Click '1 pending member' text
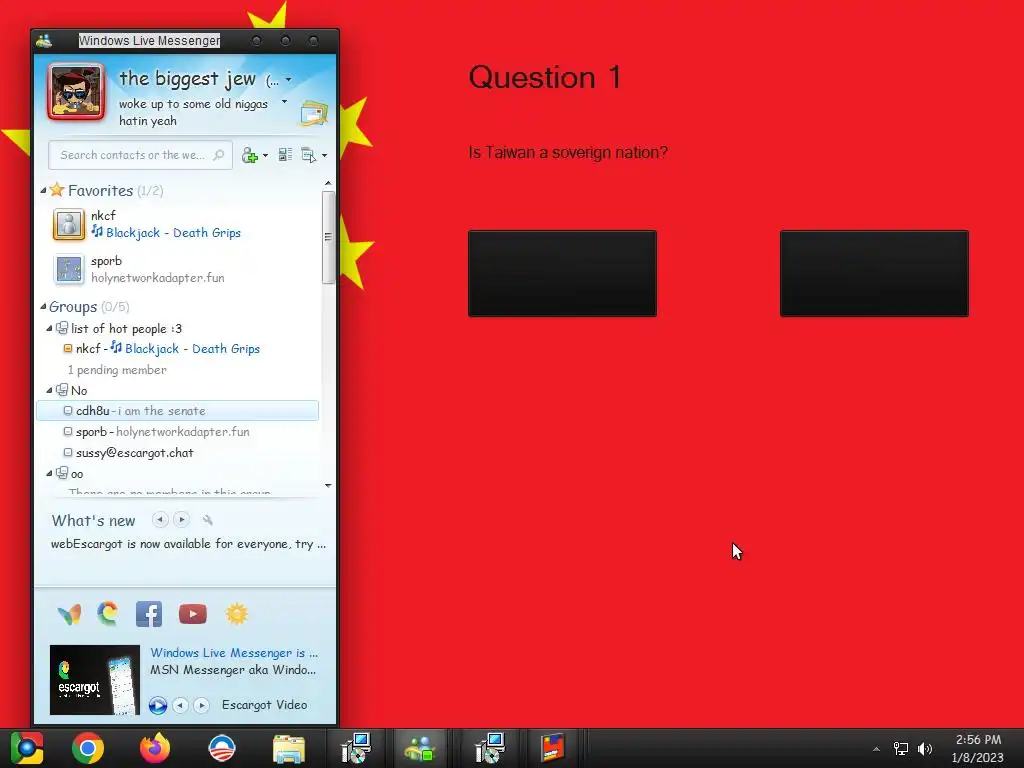 tap(117, 370)
